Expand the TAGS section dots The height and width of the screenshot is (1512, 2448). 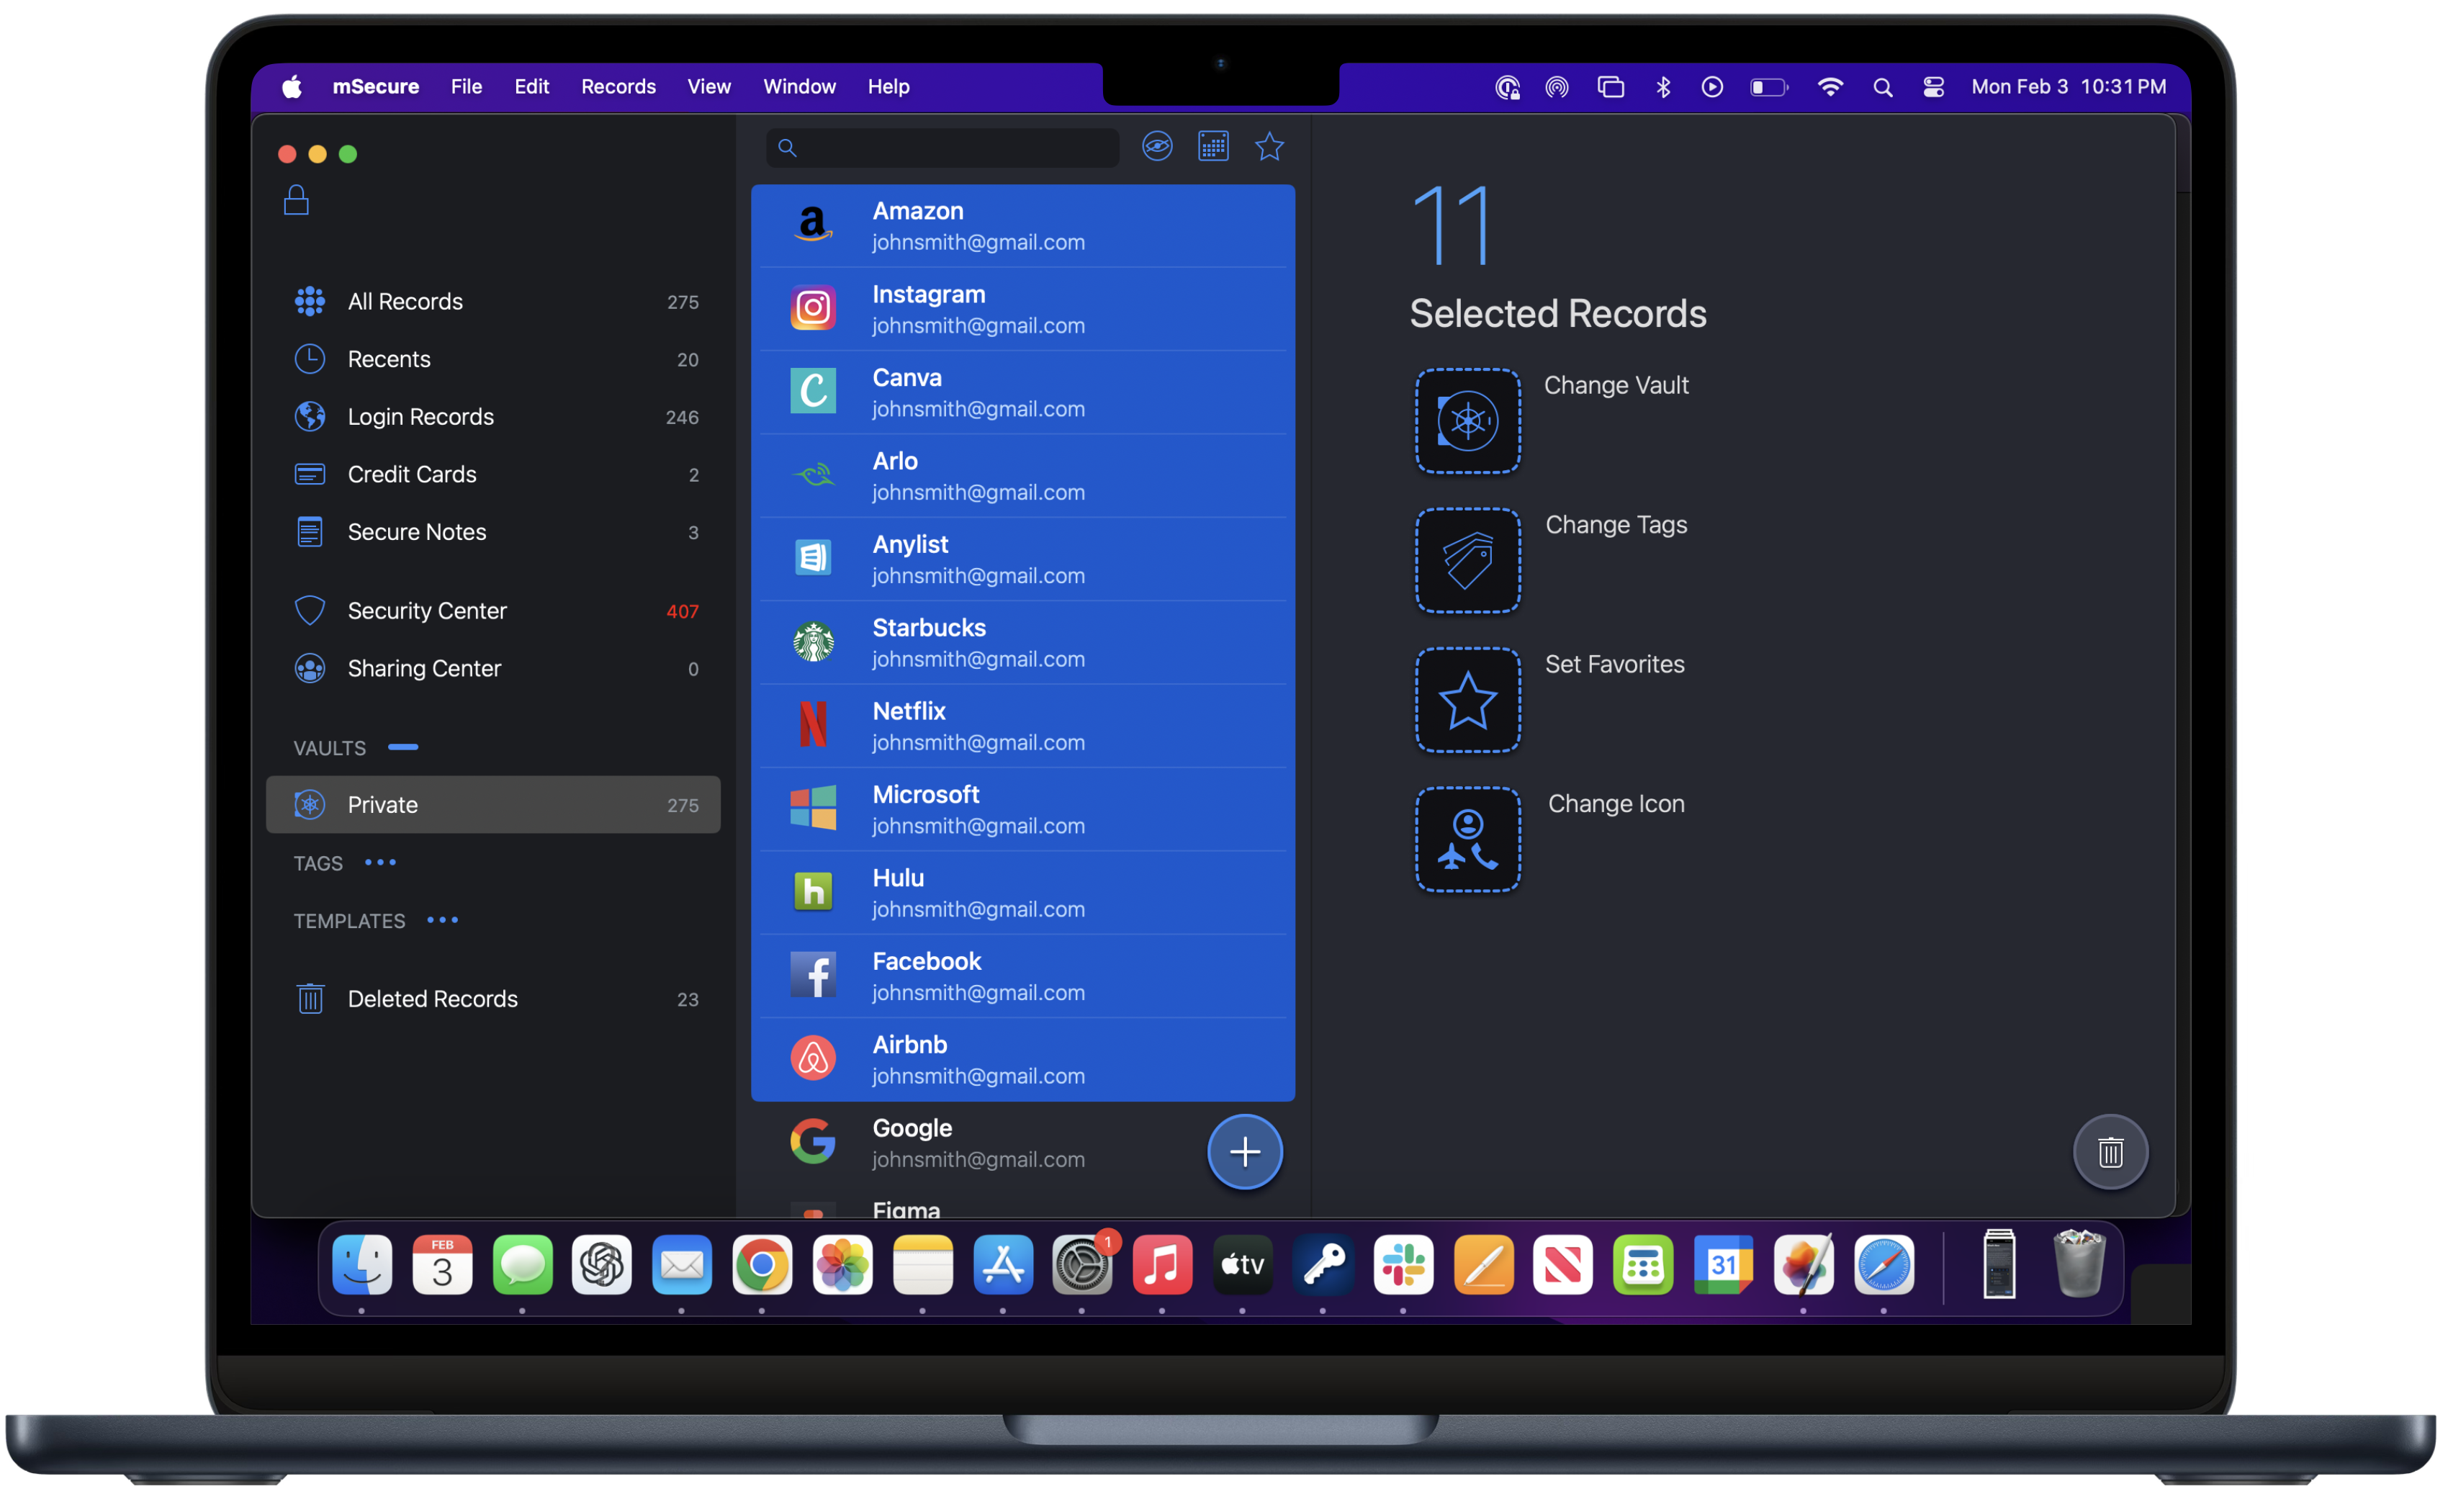pos(380,862)
